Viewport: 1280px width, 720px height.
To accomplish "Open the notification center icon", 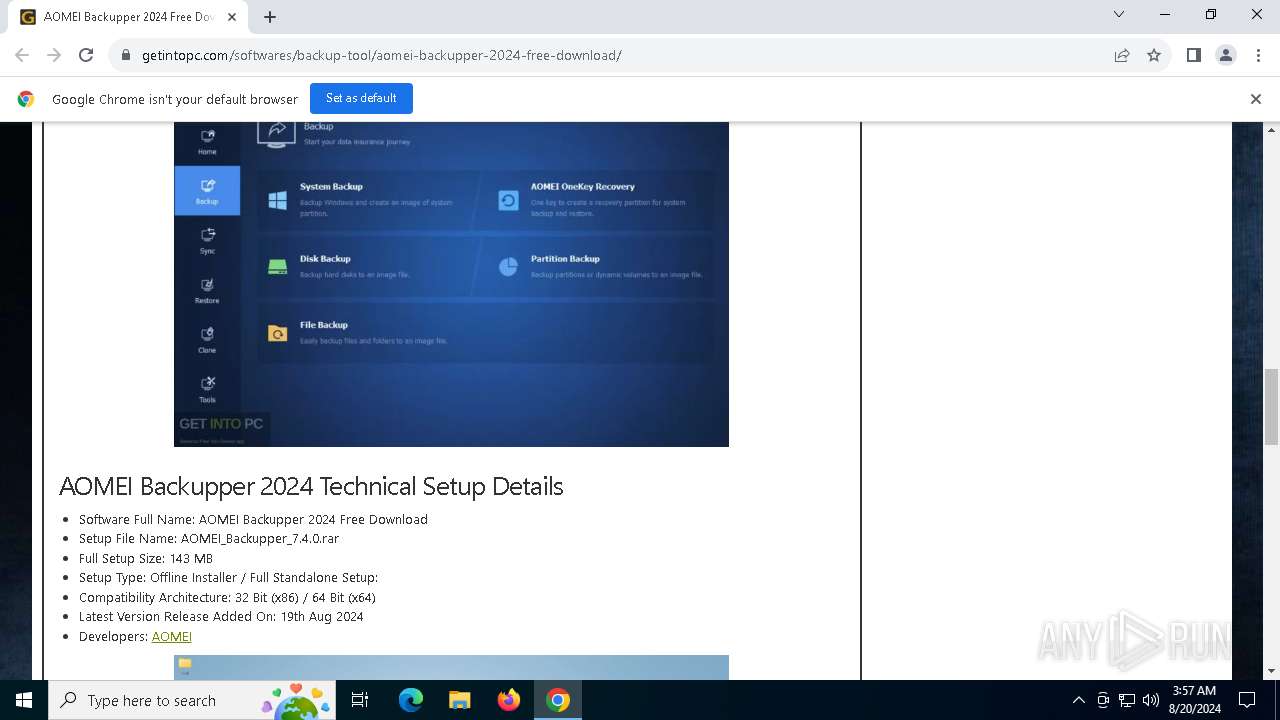I will pyautogui.click(x=1247, y=700).
